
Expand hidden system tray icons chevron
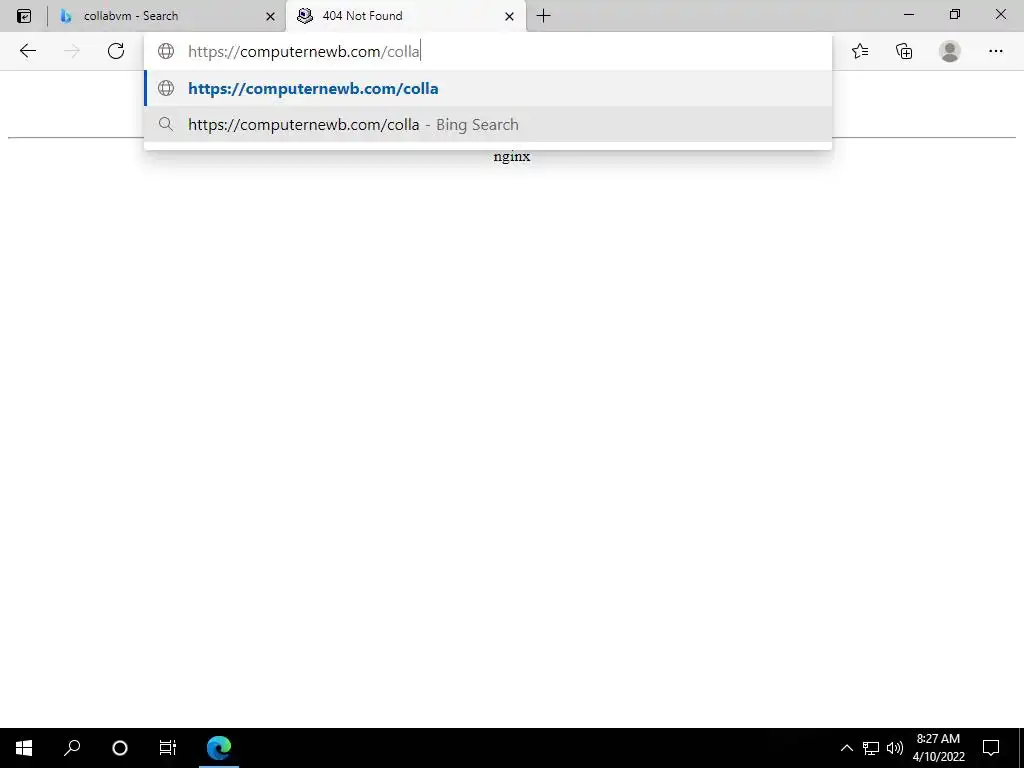coord(846,748)
